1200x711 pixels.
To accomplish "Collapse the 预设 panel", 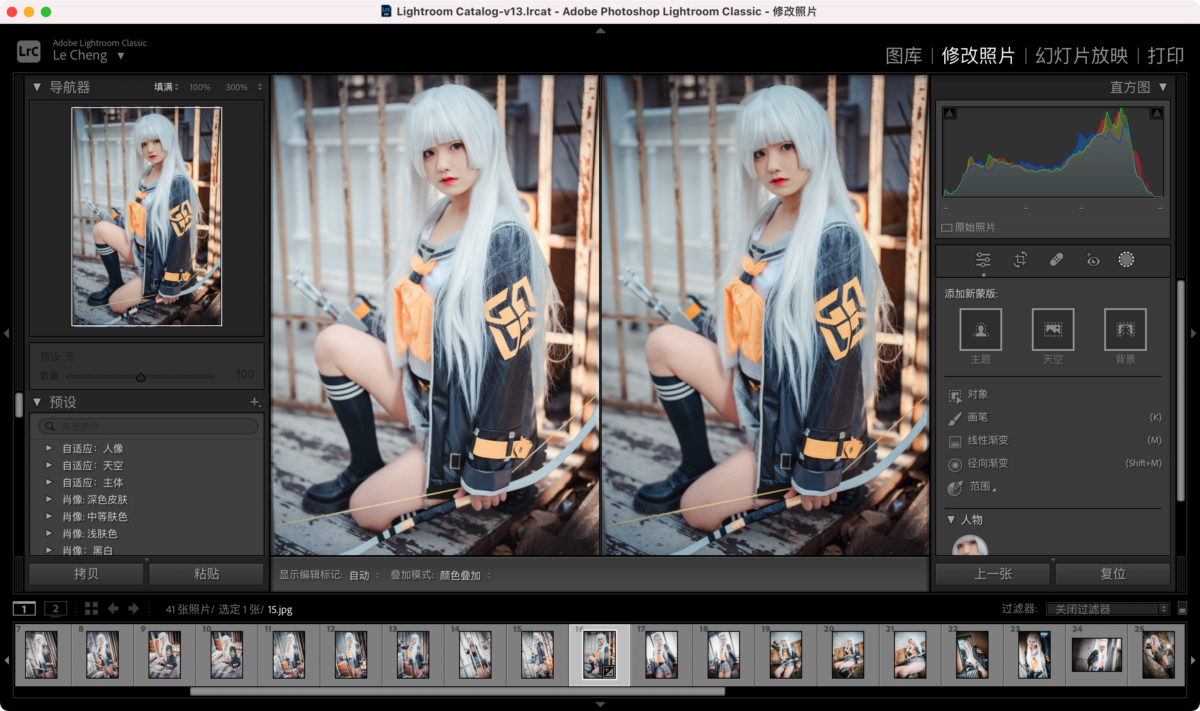I will (37, 402).
